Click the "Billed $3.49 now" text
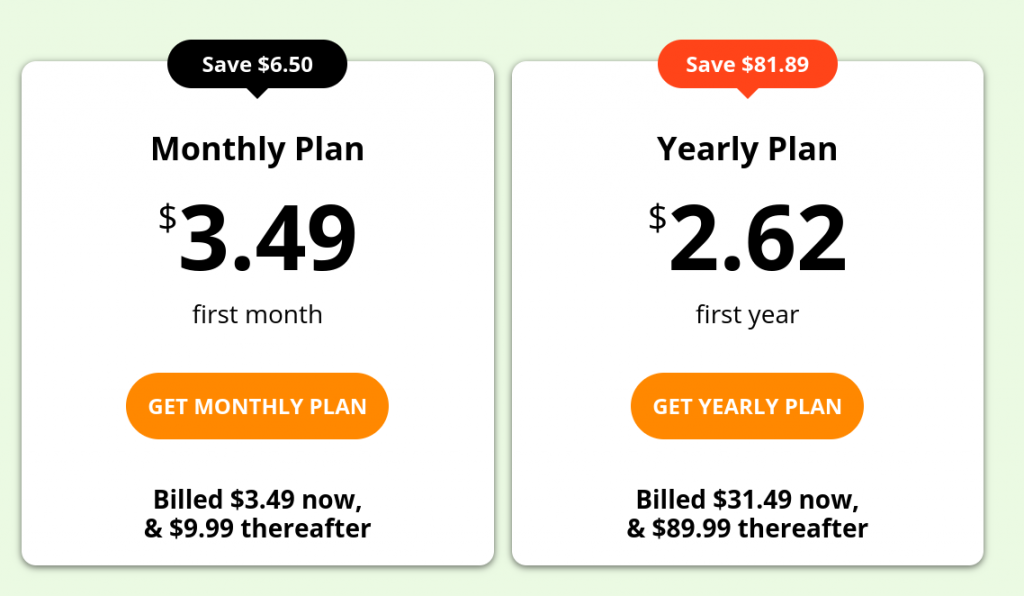 (257, 499)
